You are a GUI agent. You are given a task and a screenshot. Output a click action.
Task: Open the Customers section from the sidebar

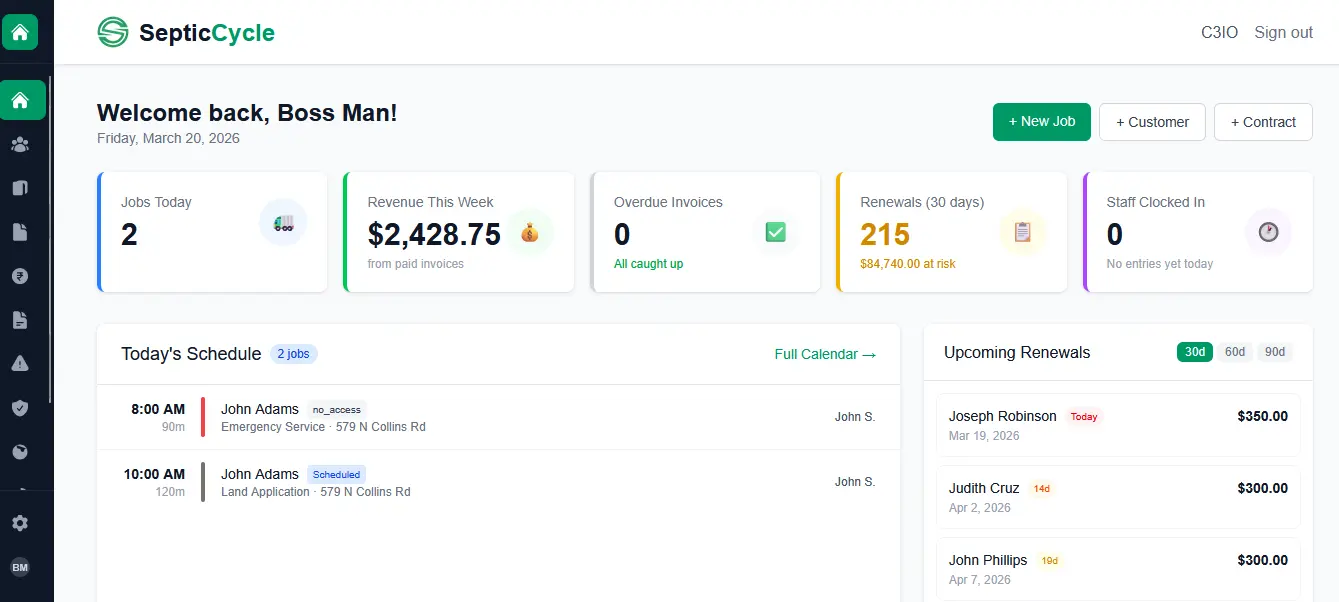click(23, 143)
